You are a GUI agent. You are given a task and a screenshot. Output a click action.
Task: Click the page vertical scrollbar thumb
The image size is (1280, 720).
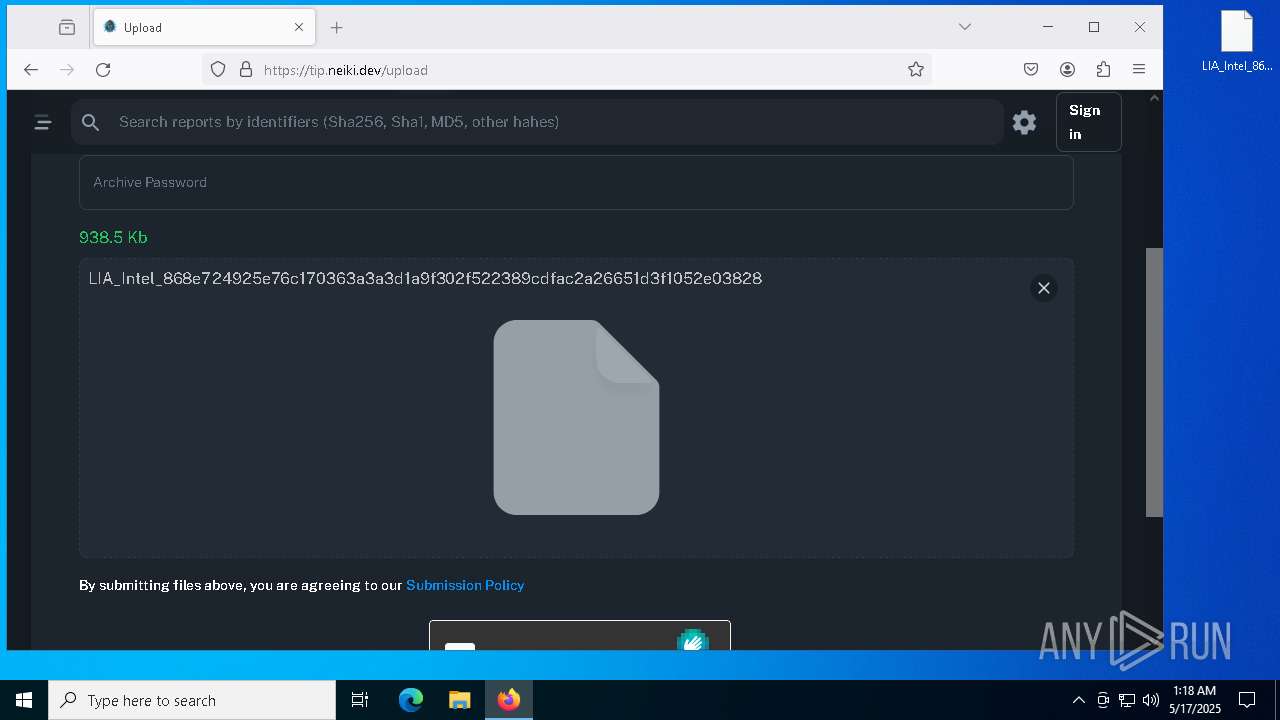1154,382
